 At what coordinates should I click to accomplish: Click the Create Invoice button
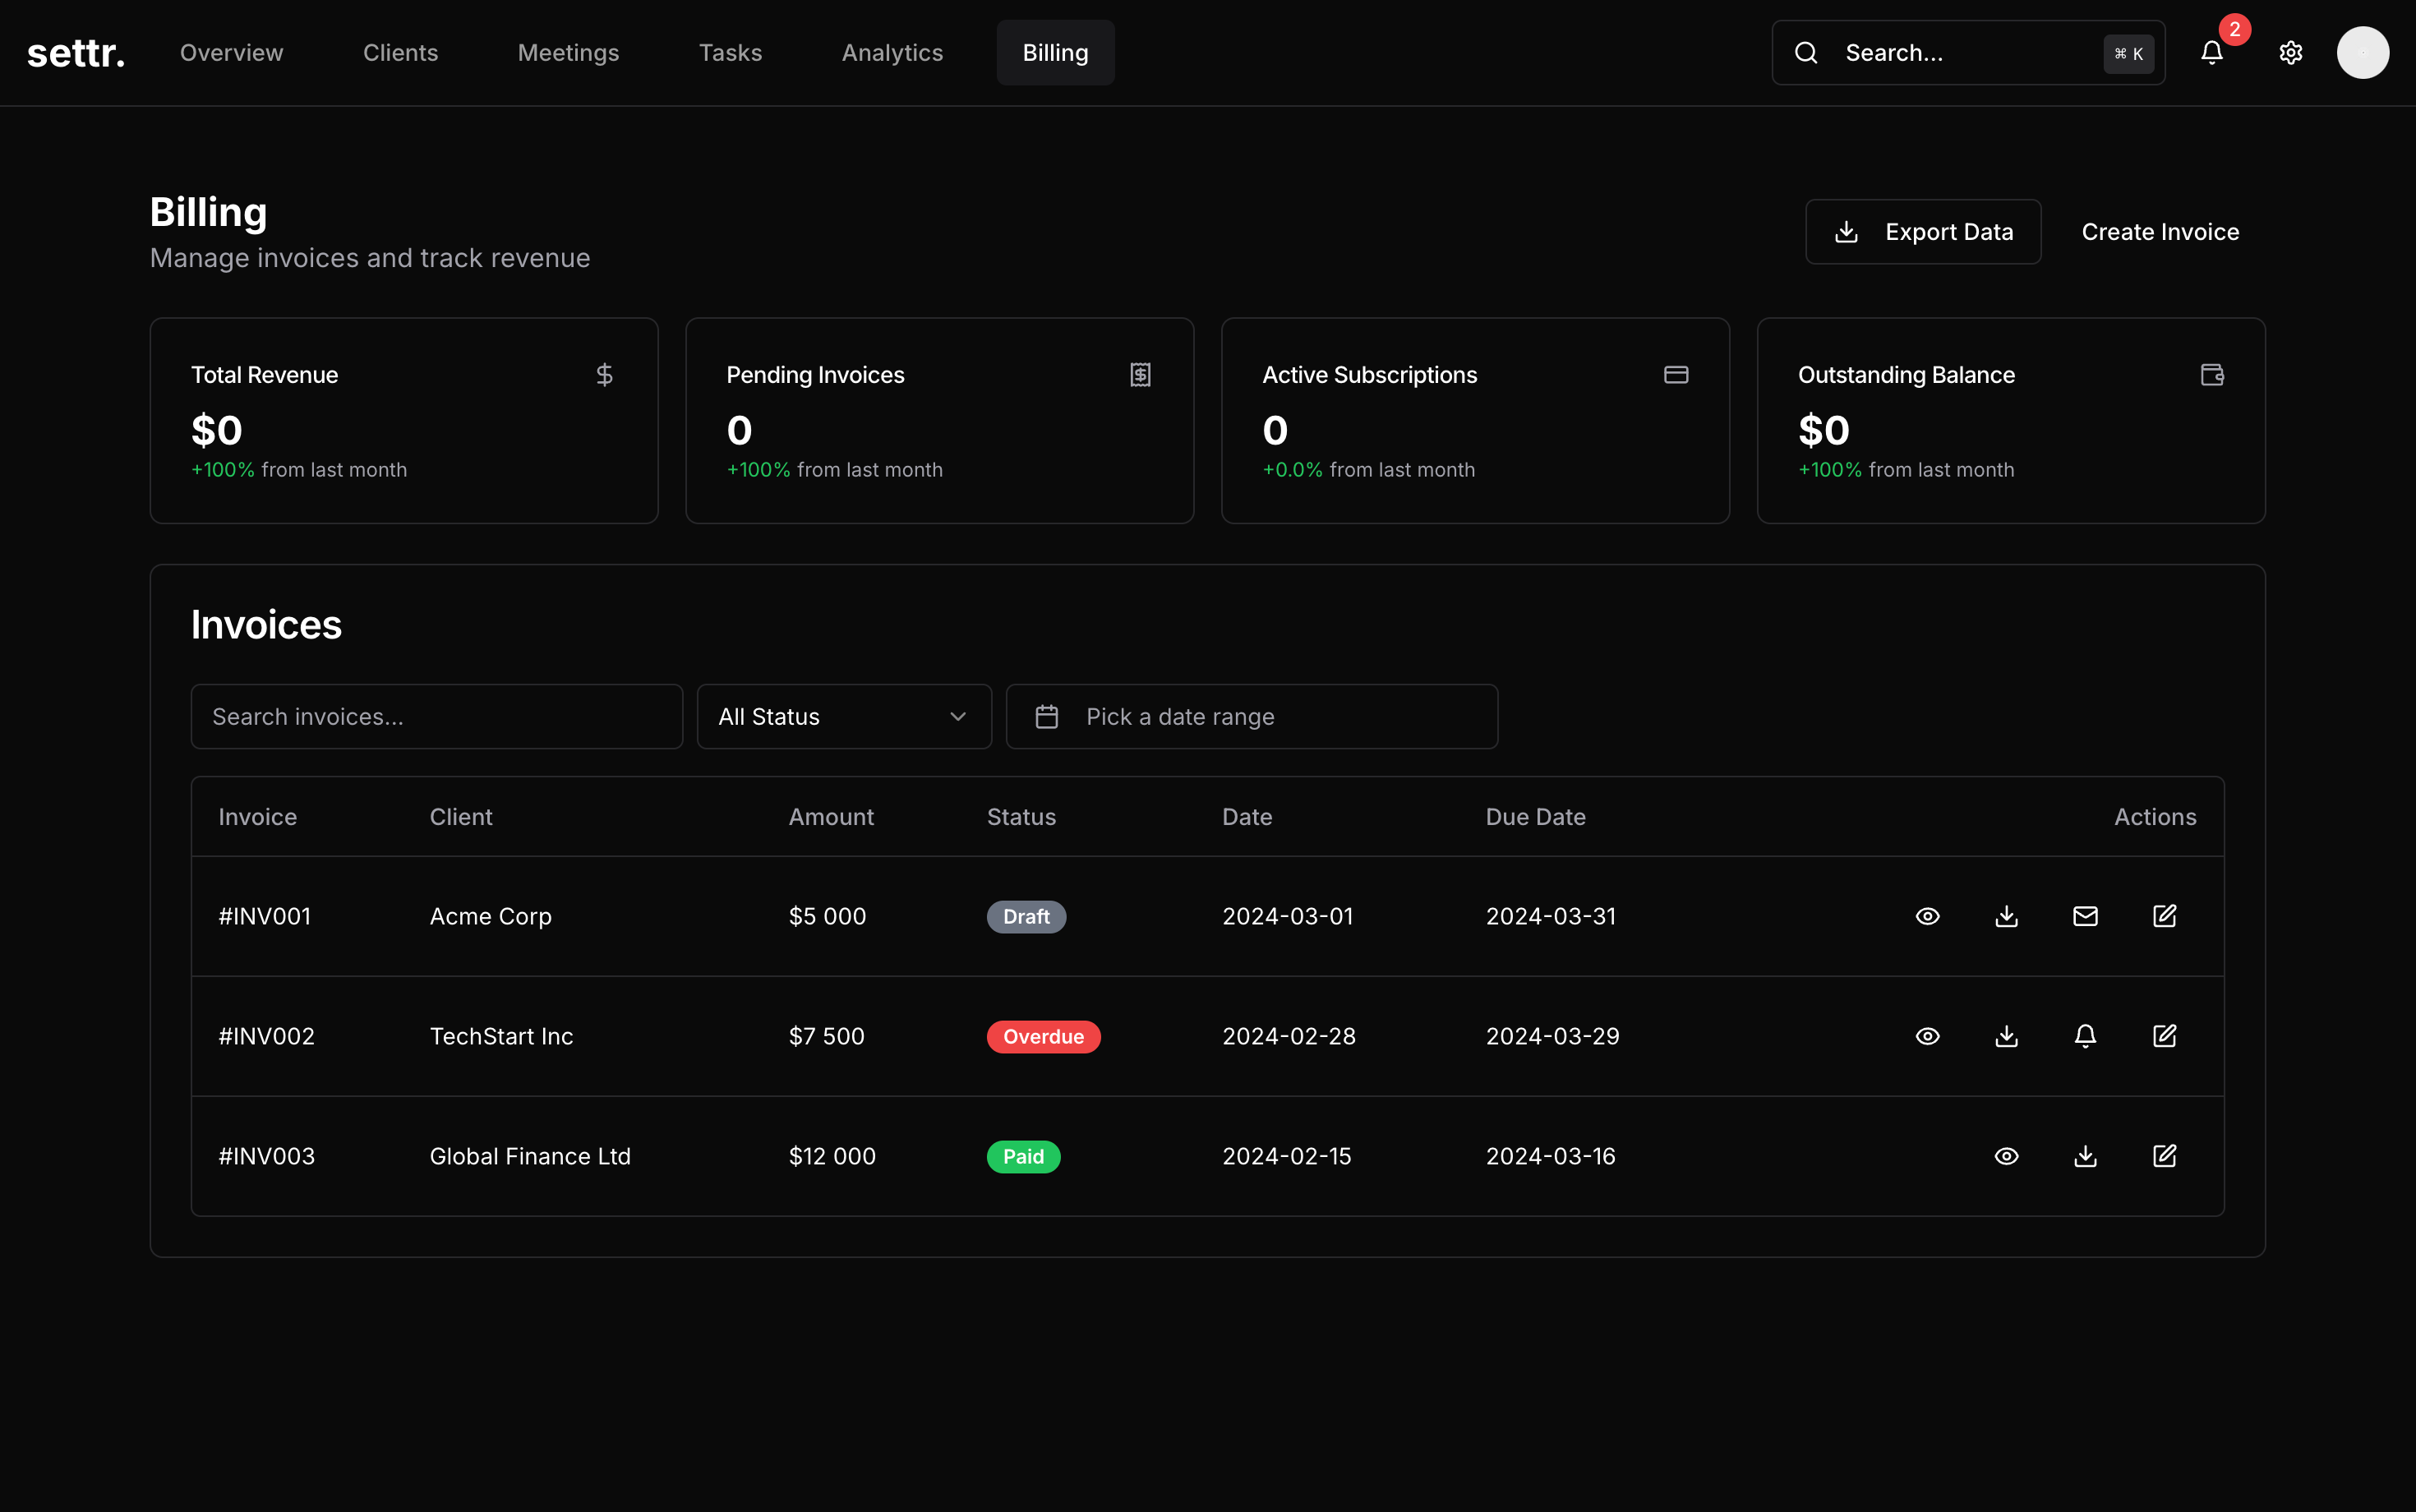[2160, 232]
